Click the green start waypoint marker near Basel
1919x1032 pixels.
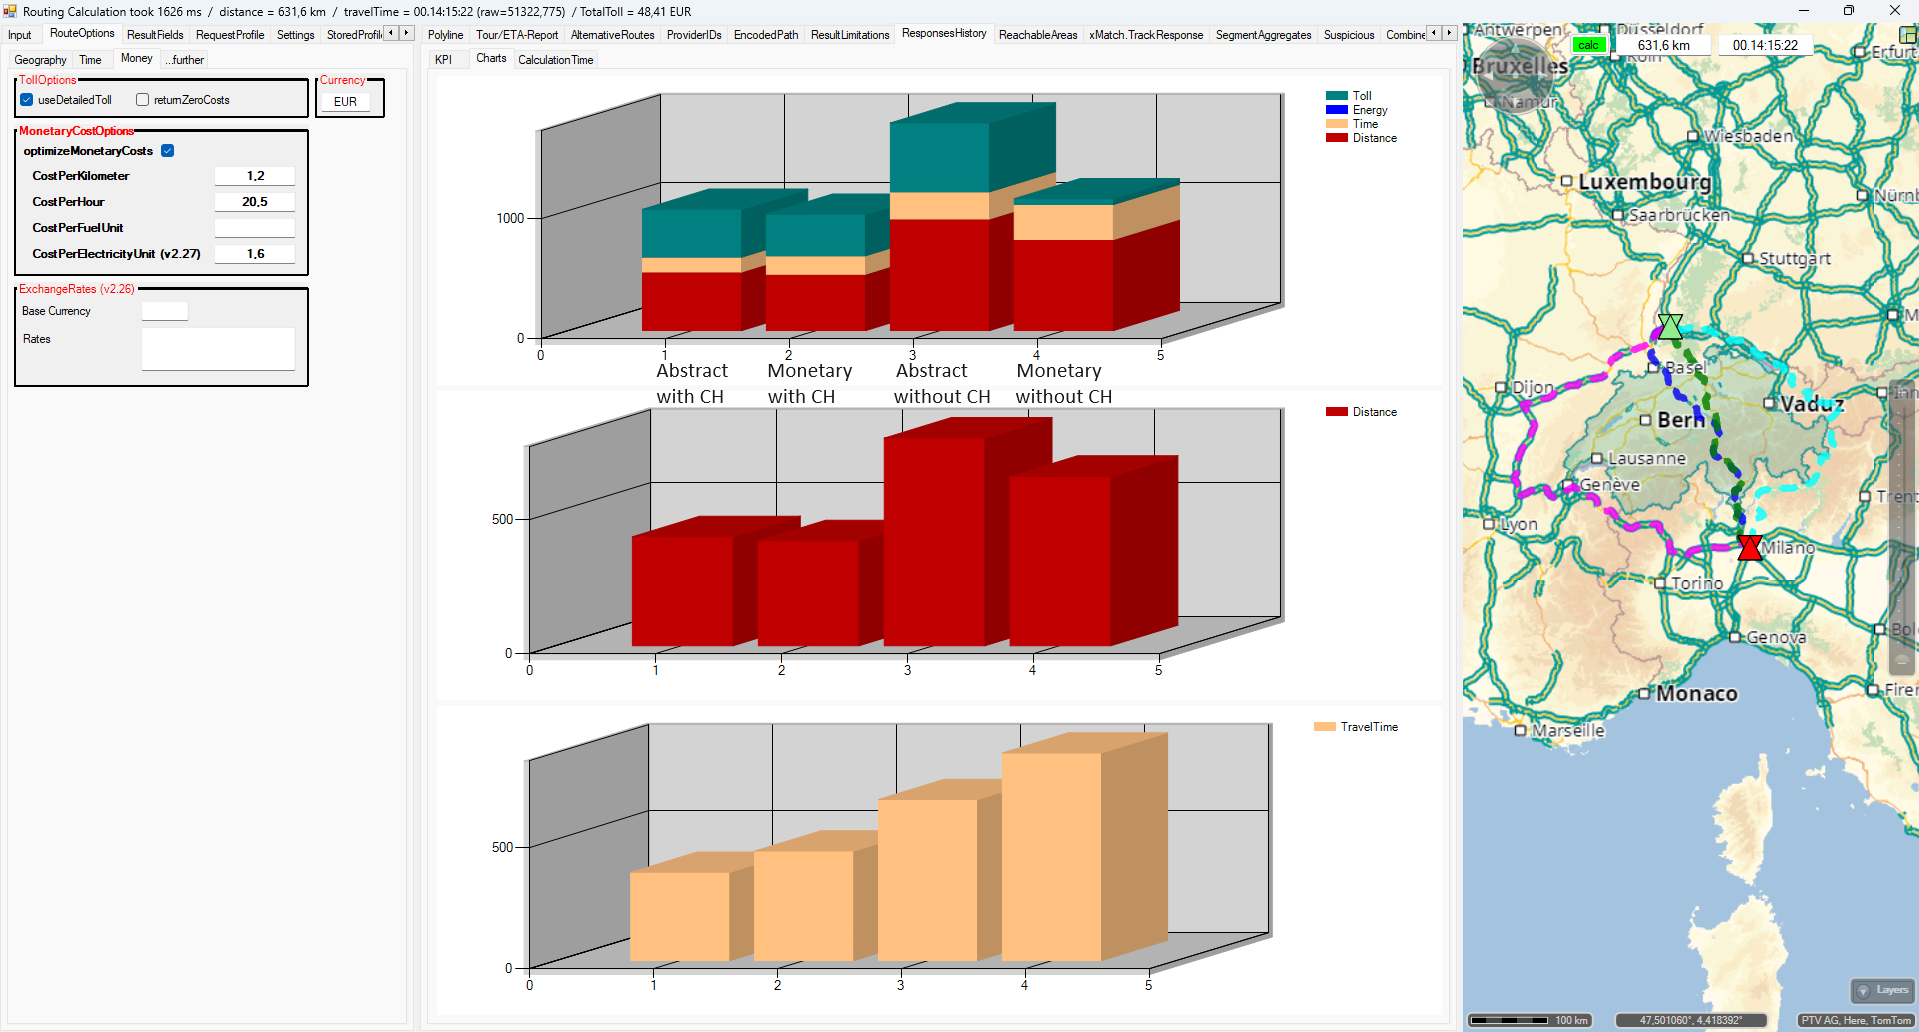point(1670,327)
